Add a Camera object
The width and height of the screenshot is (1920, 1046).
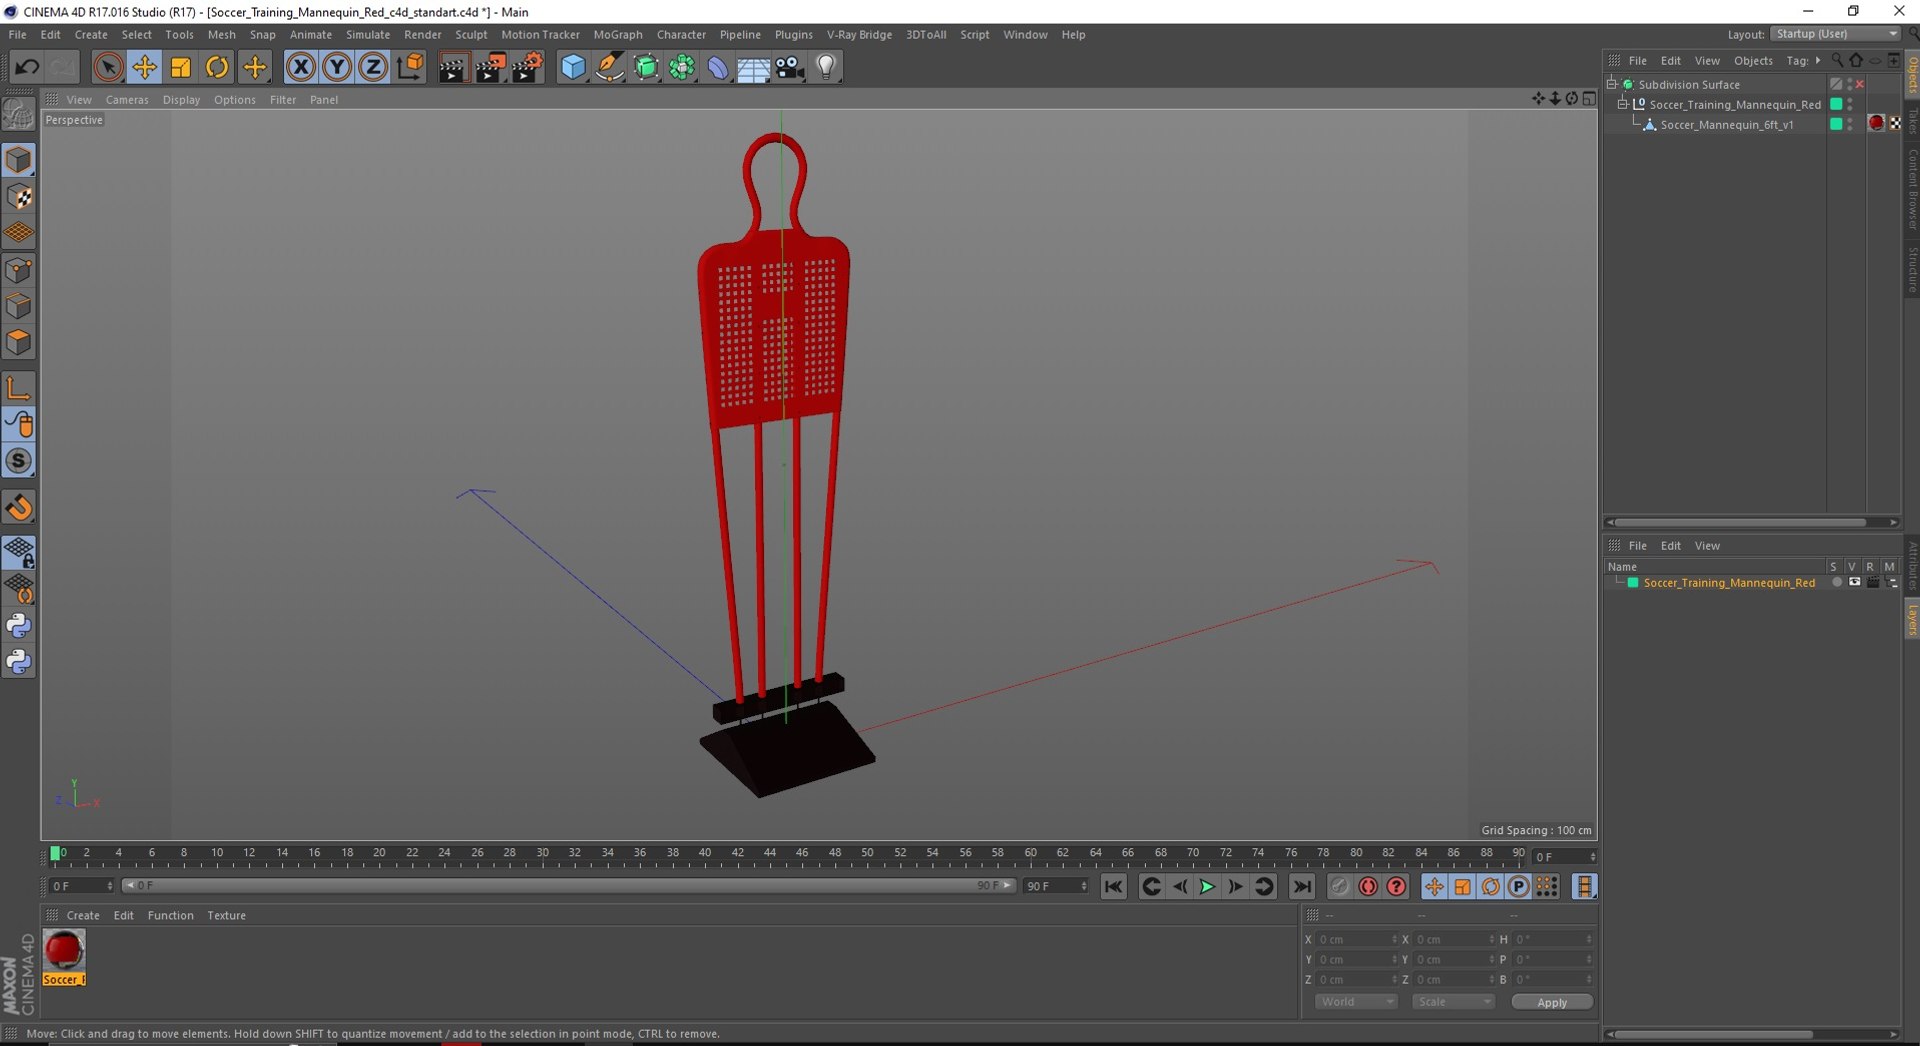coord(790,67)
